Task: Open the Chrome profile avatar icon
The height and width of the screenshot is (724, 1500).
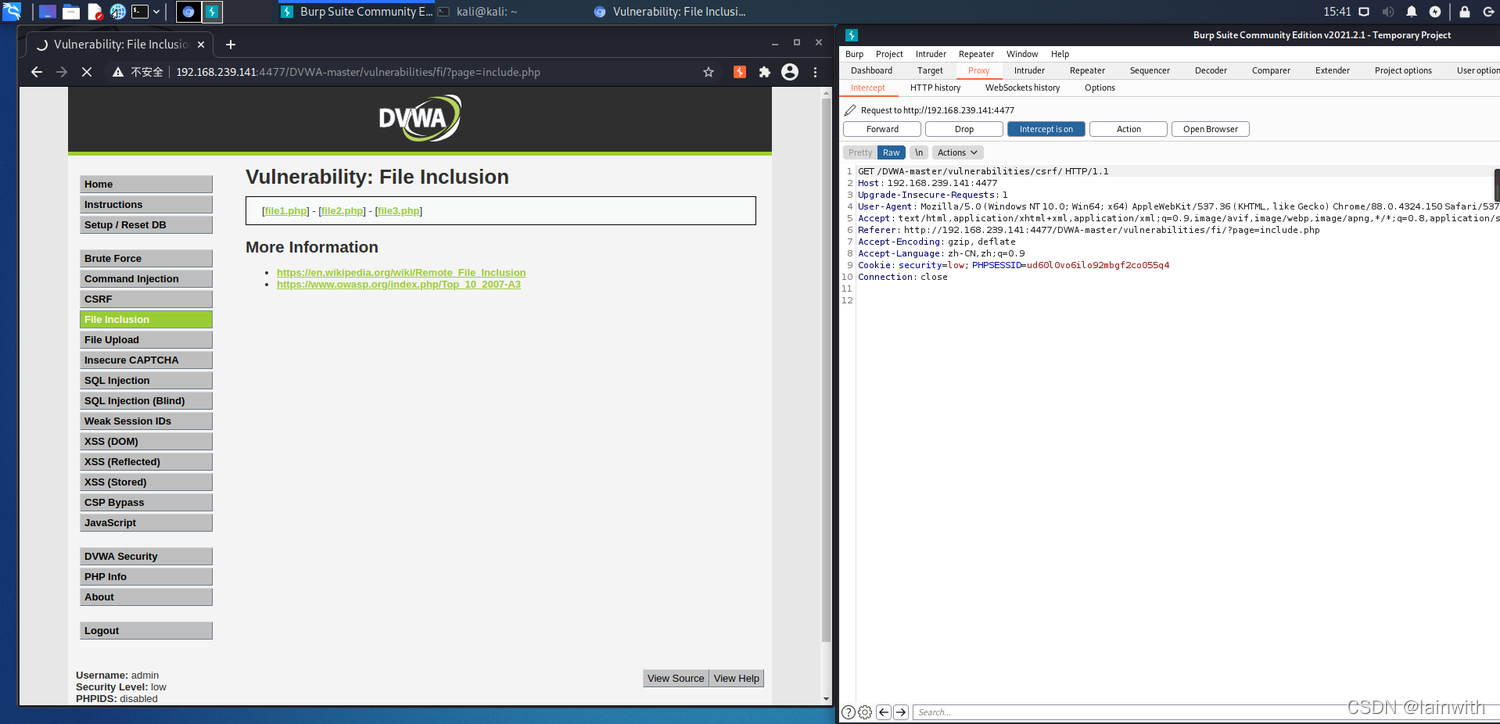Action: (790, 72)
